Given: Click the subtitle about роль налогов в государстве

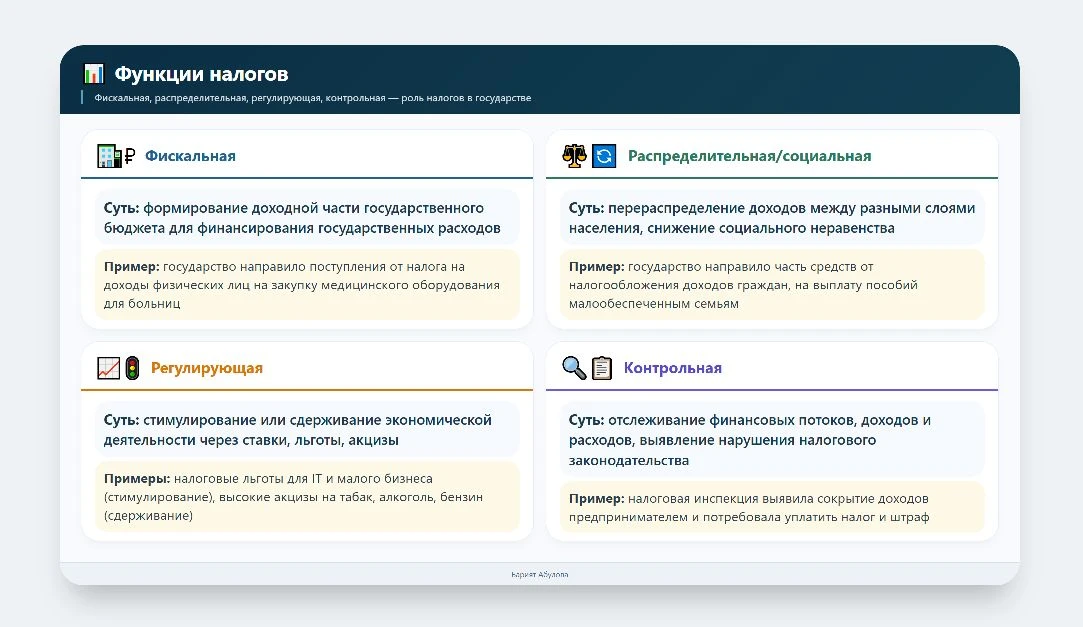Looking at the screenshot, I should pyautogui.click(x=313, y=98).
